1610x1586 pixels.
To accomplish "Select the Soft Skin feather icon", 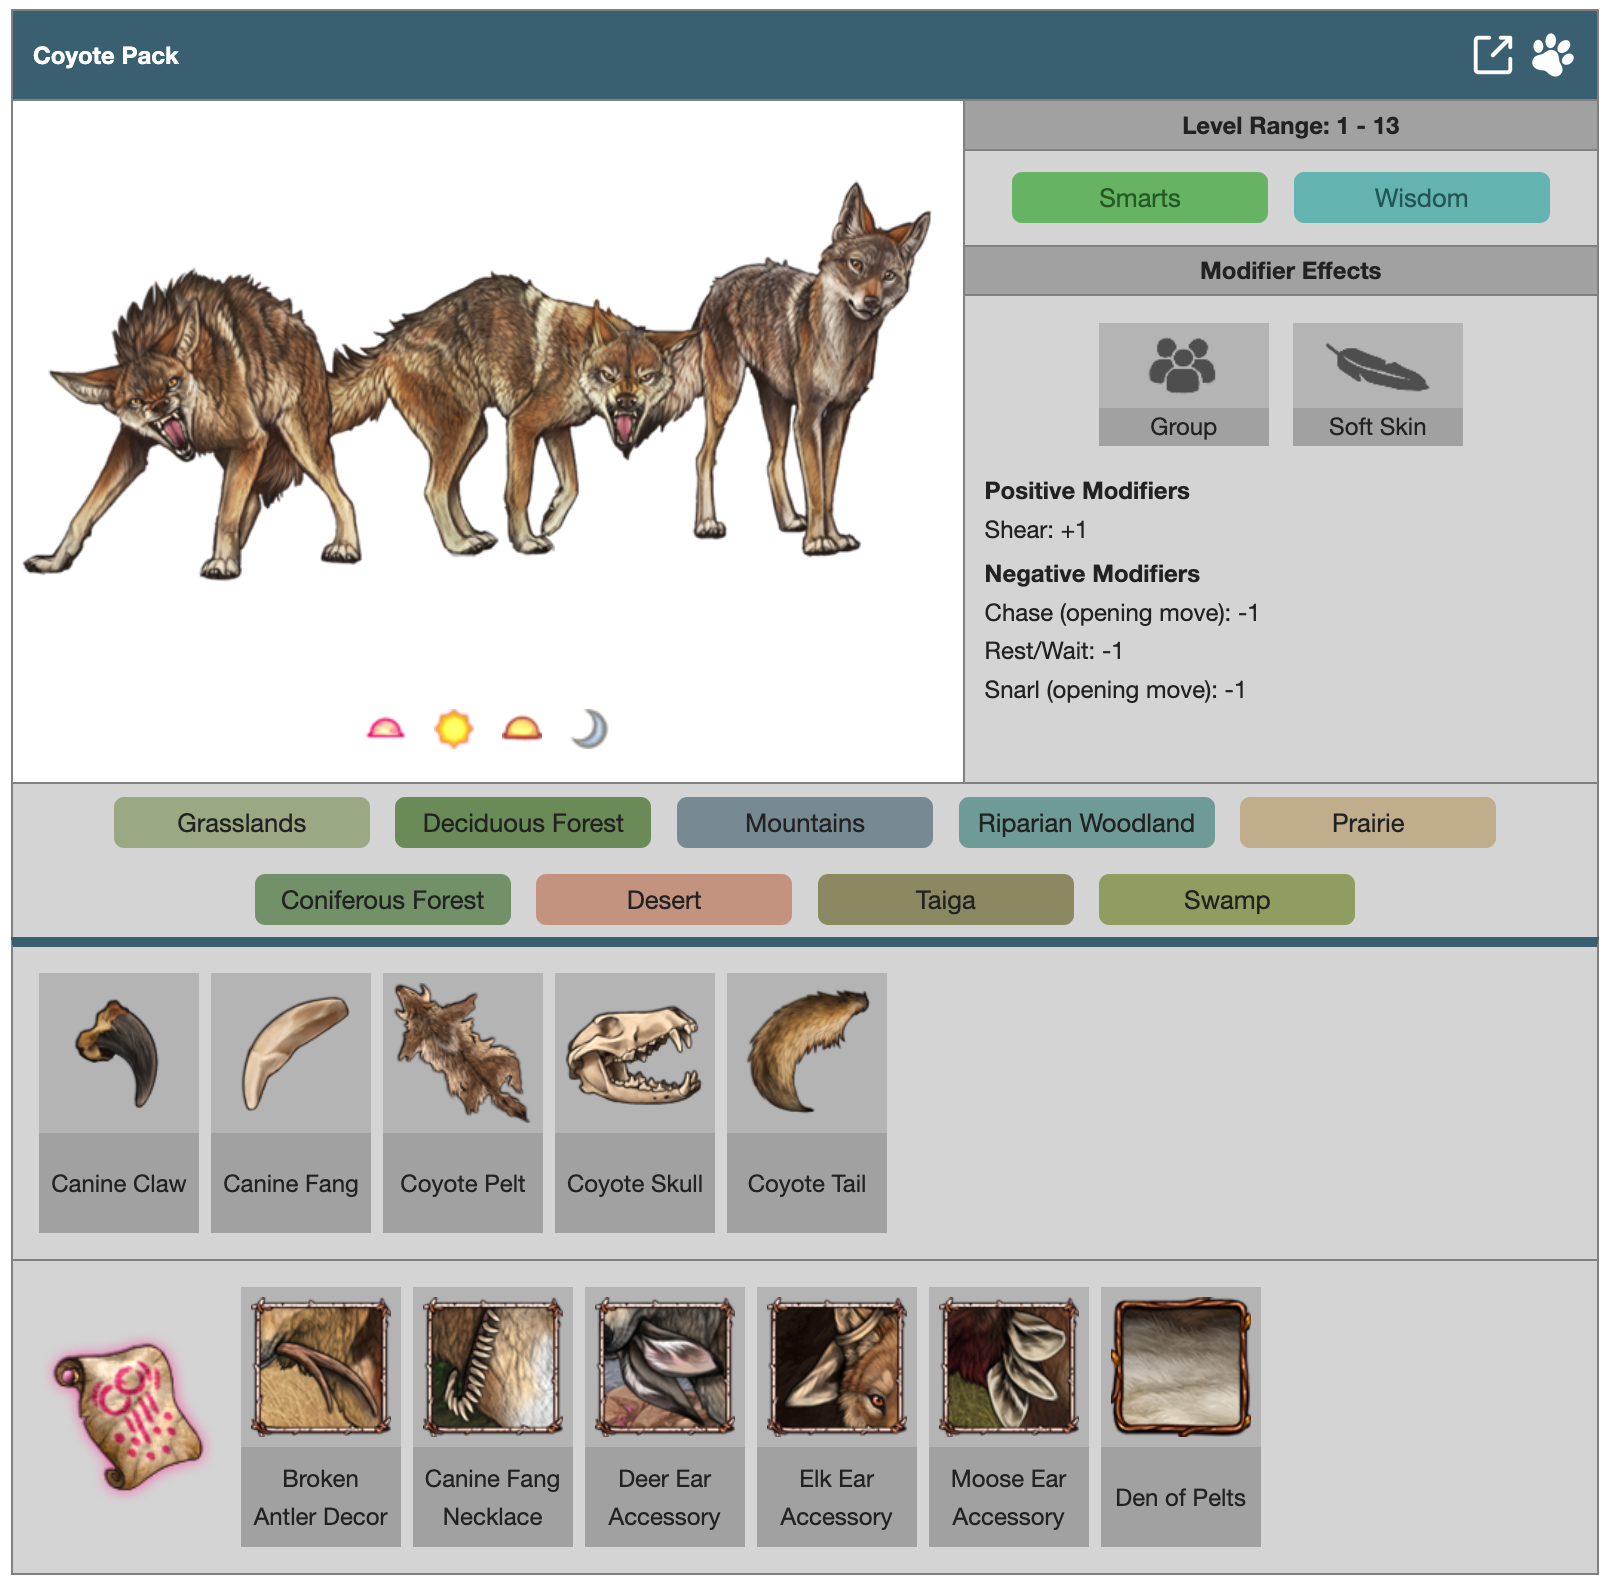I will point(1377,366).
